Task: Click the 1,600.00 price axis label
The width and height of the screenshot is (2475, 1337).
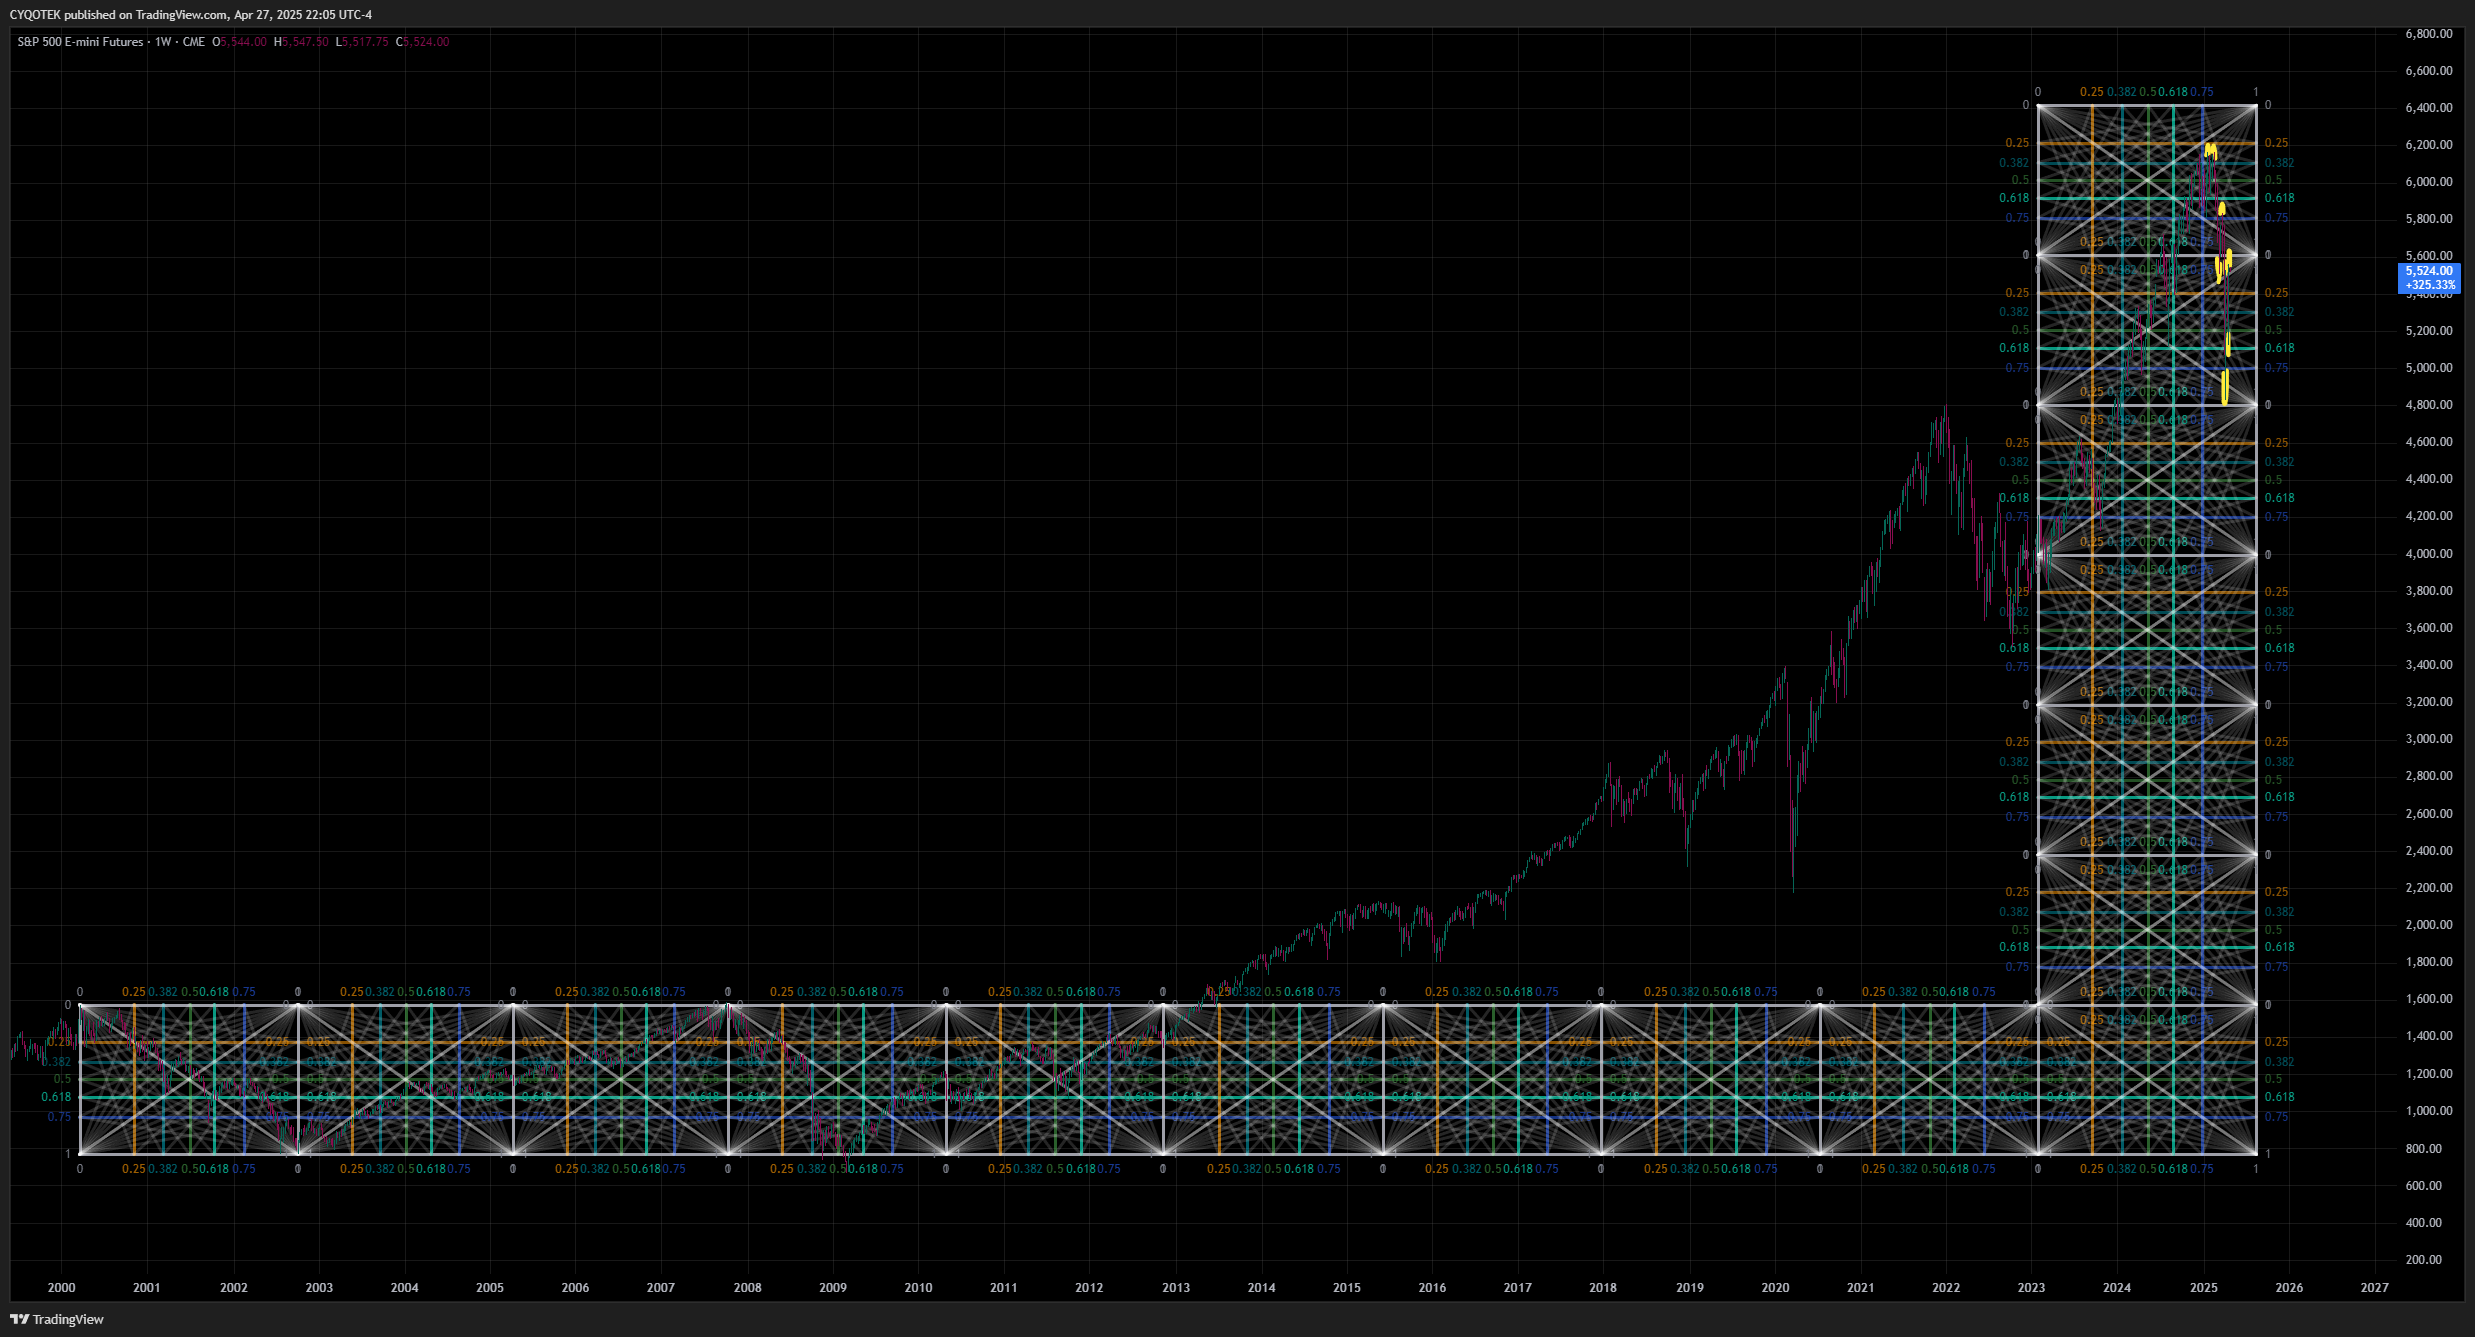Action: pyautogui.click(x=2429, y=999)
